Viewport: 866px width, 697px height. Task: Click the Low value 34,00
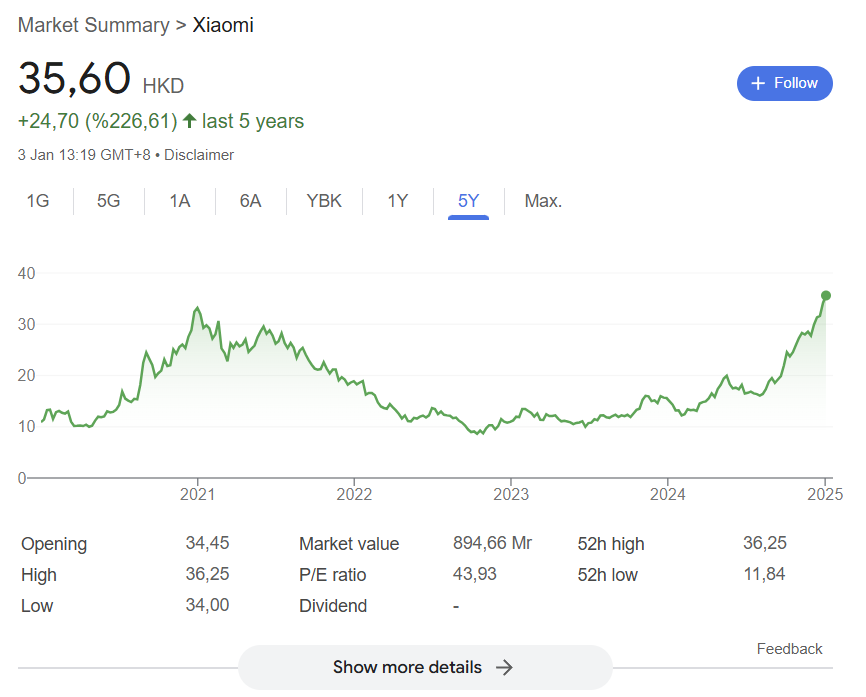[x=207, y=605]
